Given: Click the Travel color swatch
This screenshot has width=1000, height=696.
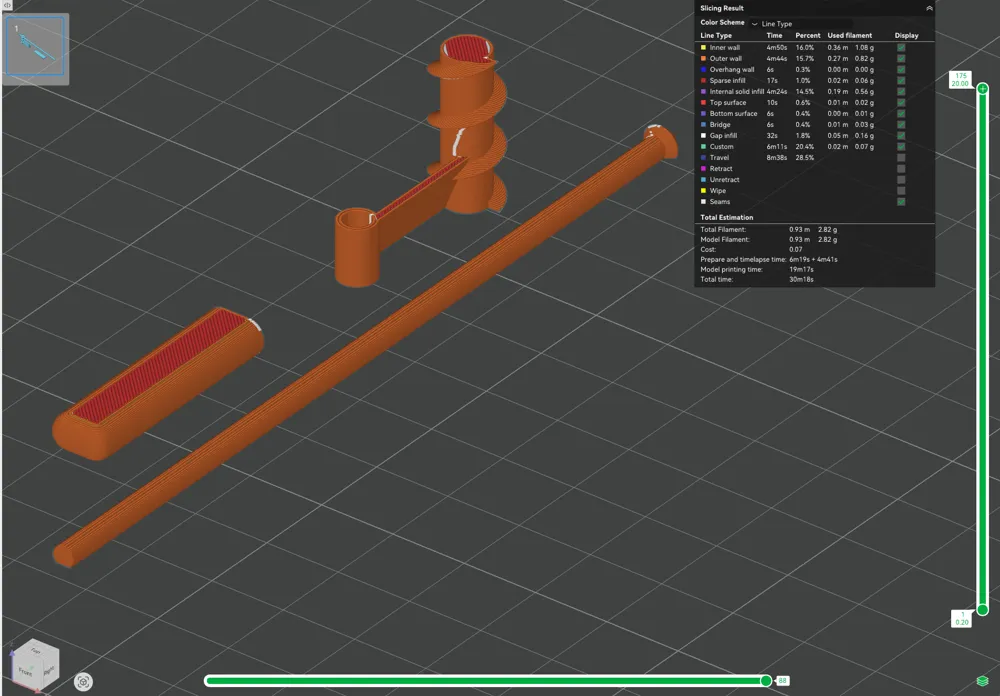Looking at the screenshot, I should coord(703,158).
